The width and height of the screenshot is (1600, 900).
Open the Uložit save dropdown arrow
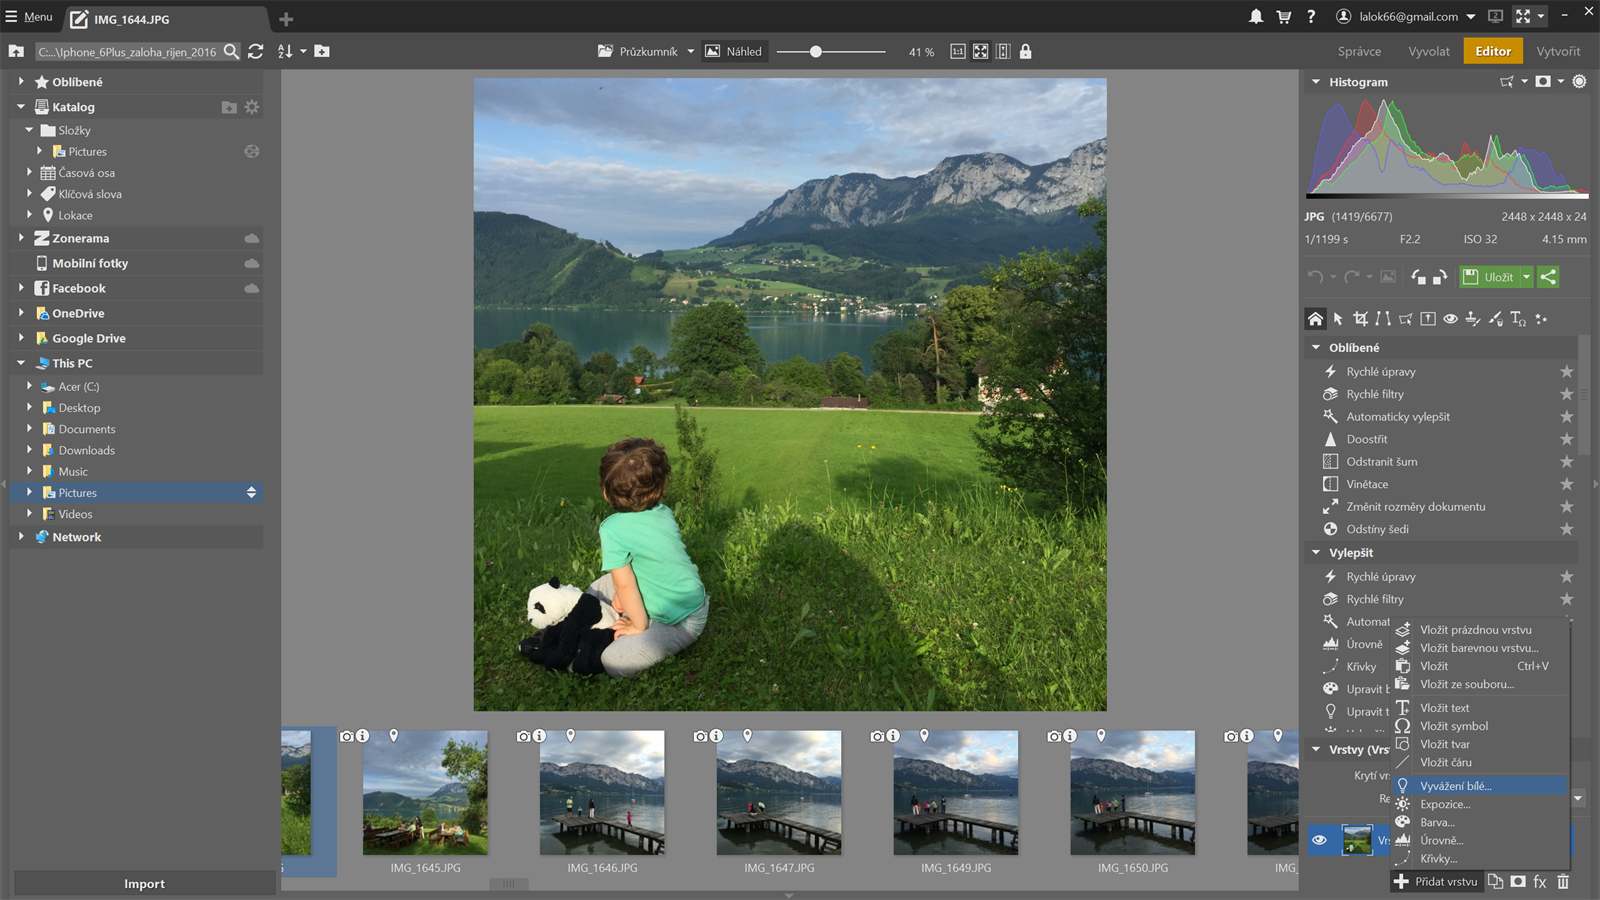[x=1526, y=277]
